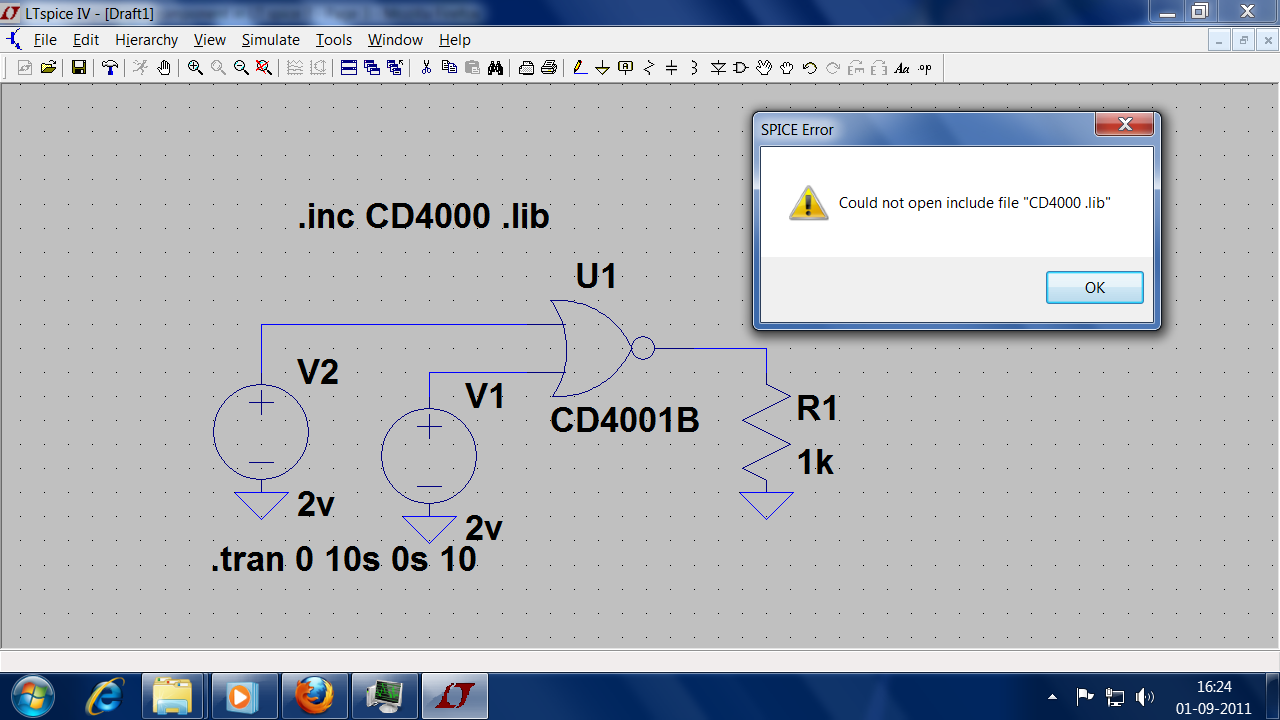The image size is (1280, 720).
Task: Place an inductor from the toolbar
Action: click(695, 68)
